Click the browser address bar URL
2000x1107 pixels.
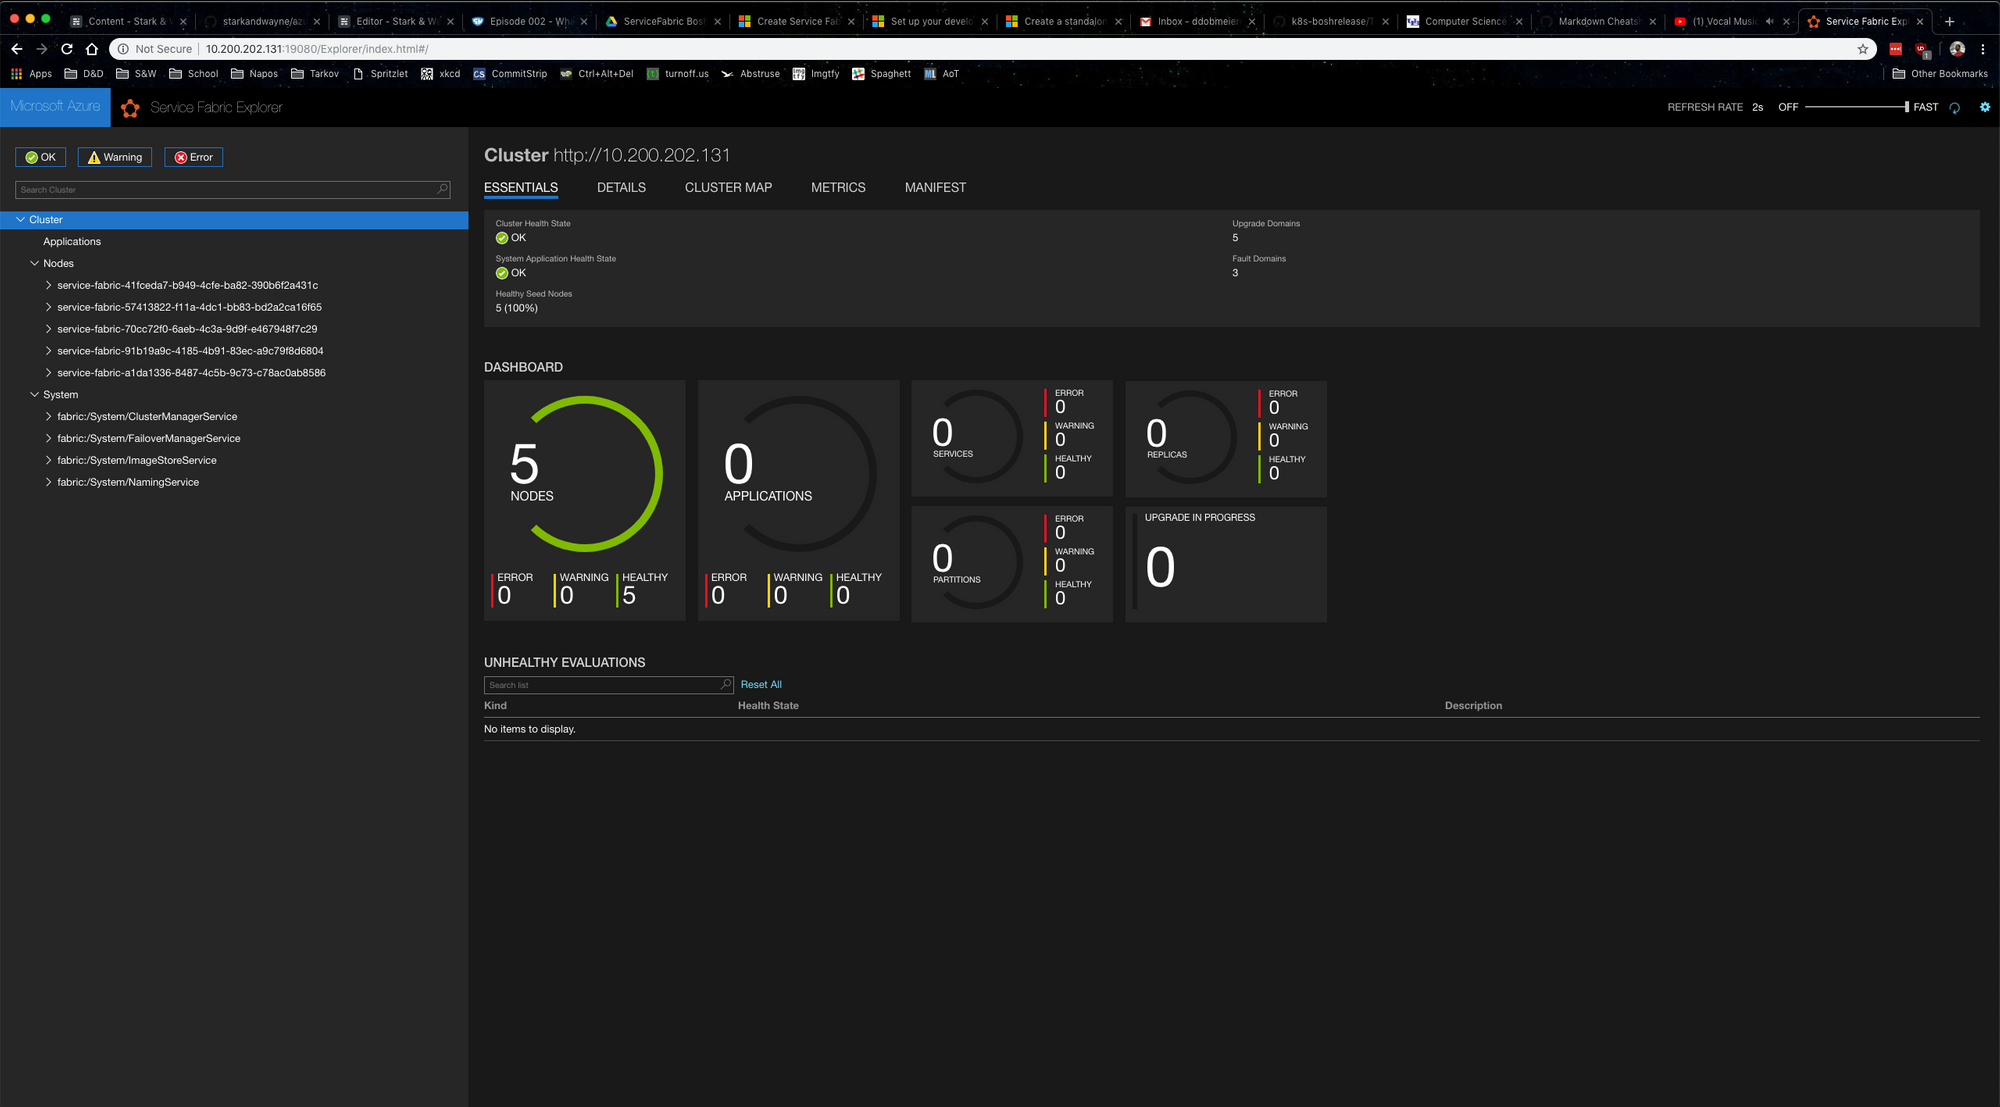tap(317, 49)
